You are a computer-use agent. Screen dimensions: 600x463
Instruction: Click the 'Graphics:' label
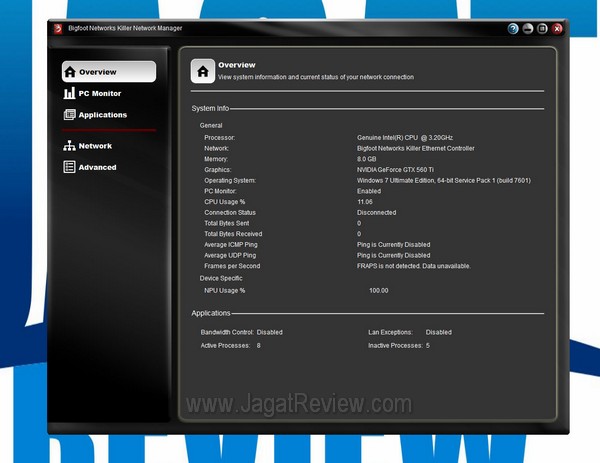click(218, 170)
